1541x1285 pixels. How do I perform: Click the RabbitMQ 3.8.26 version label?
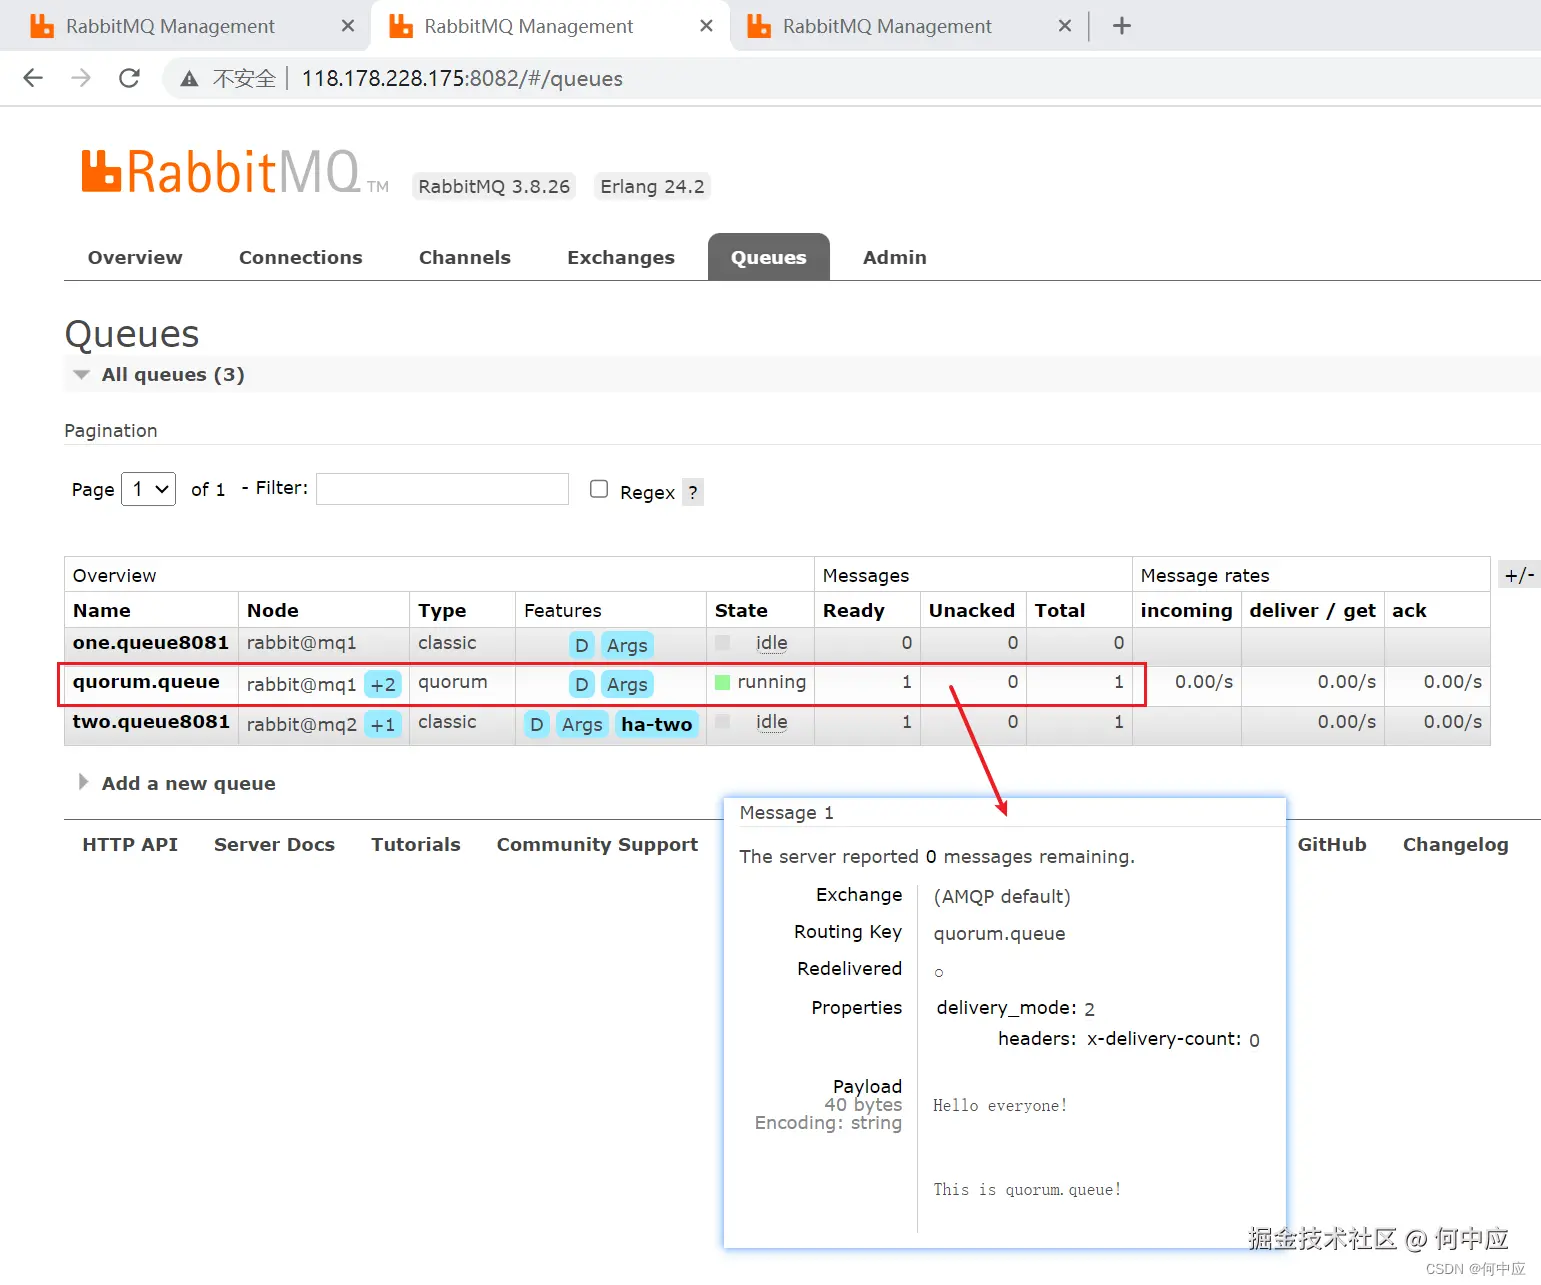(494, 187)
